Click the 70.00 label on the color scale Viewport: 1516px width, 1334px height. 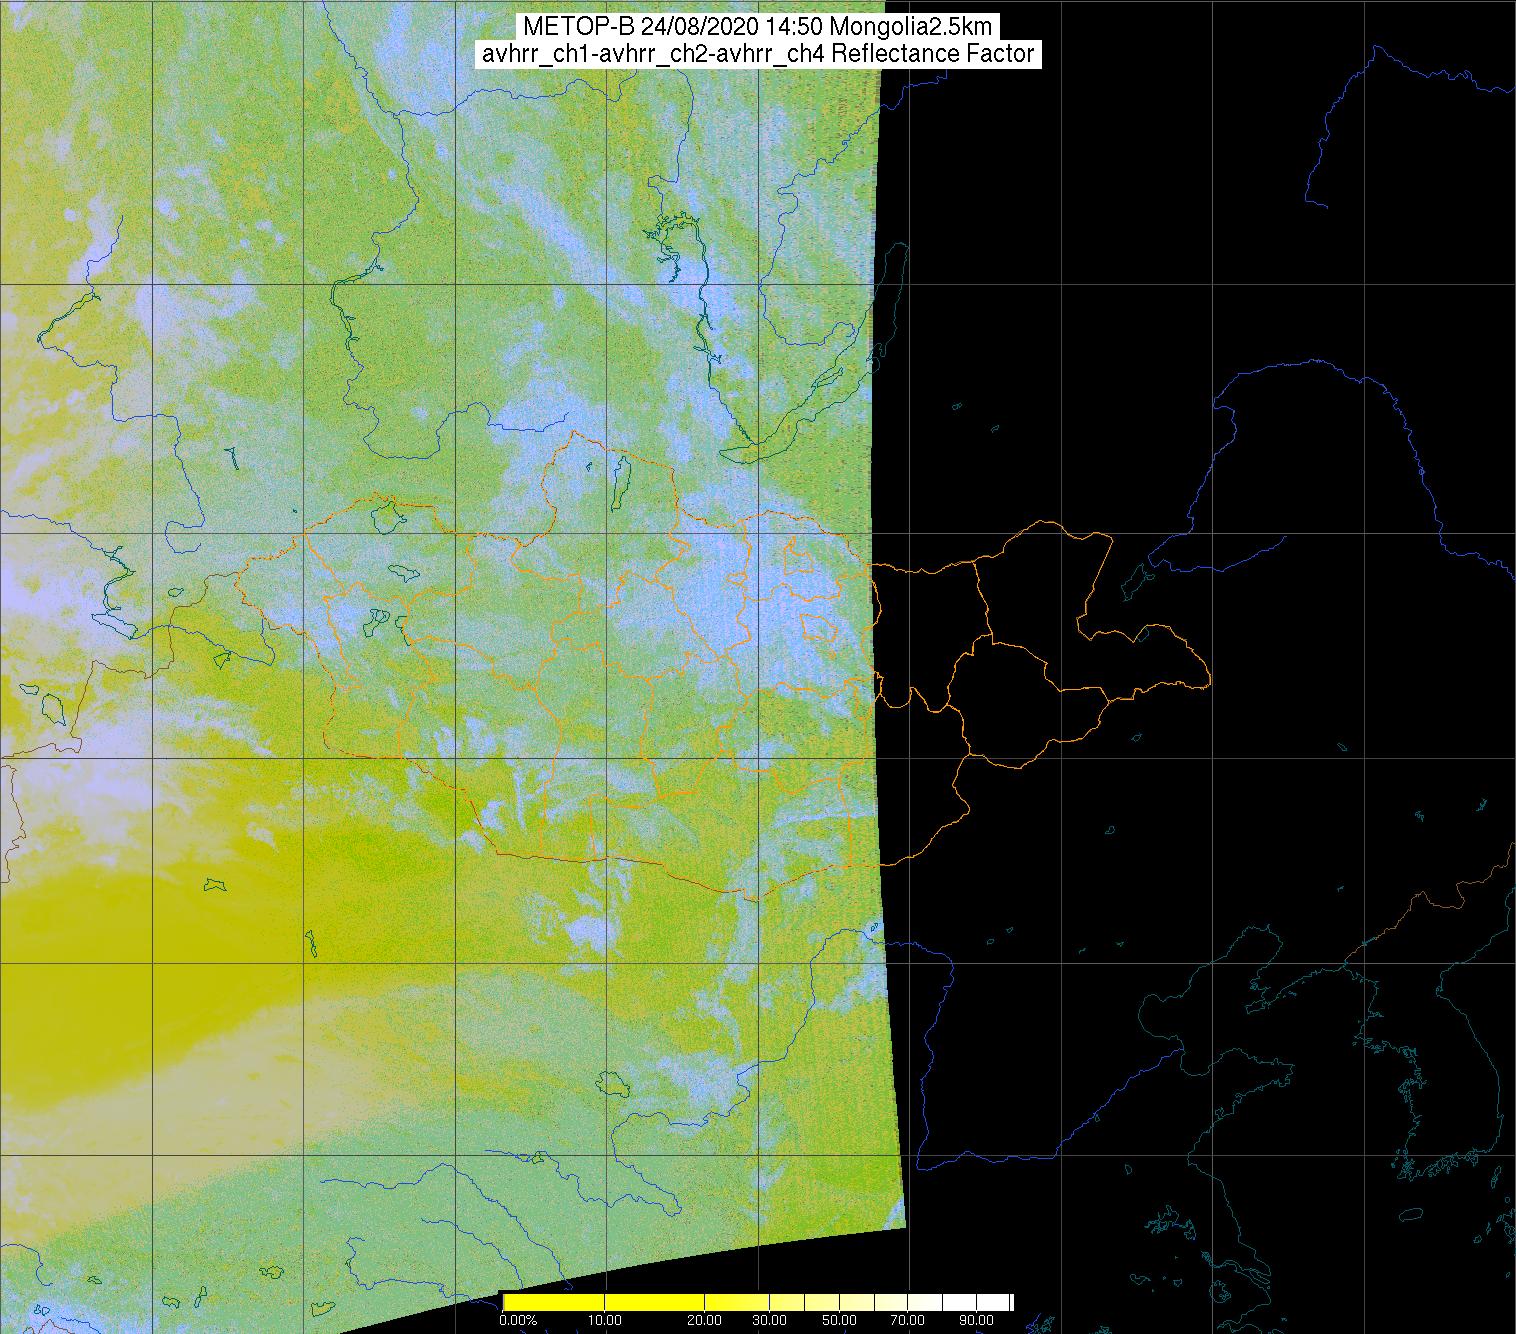(x=908, y=1320)
